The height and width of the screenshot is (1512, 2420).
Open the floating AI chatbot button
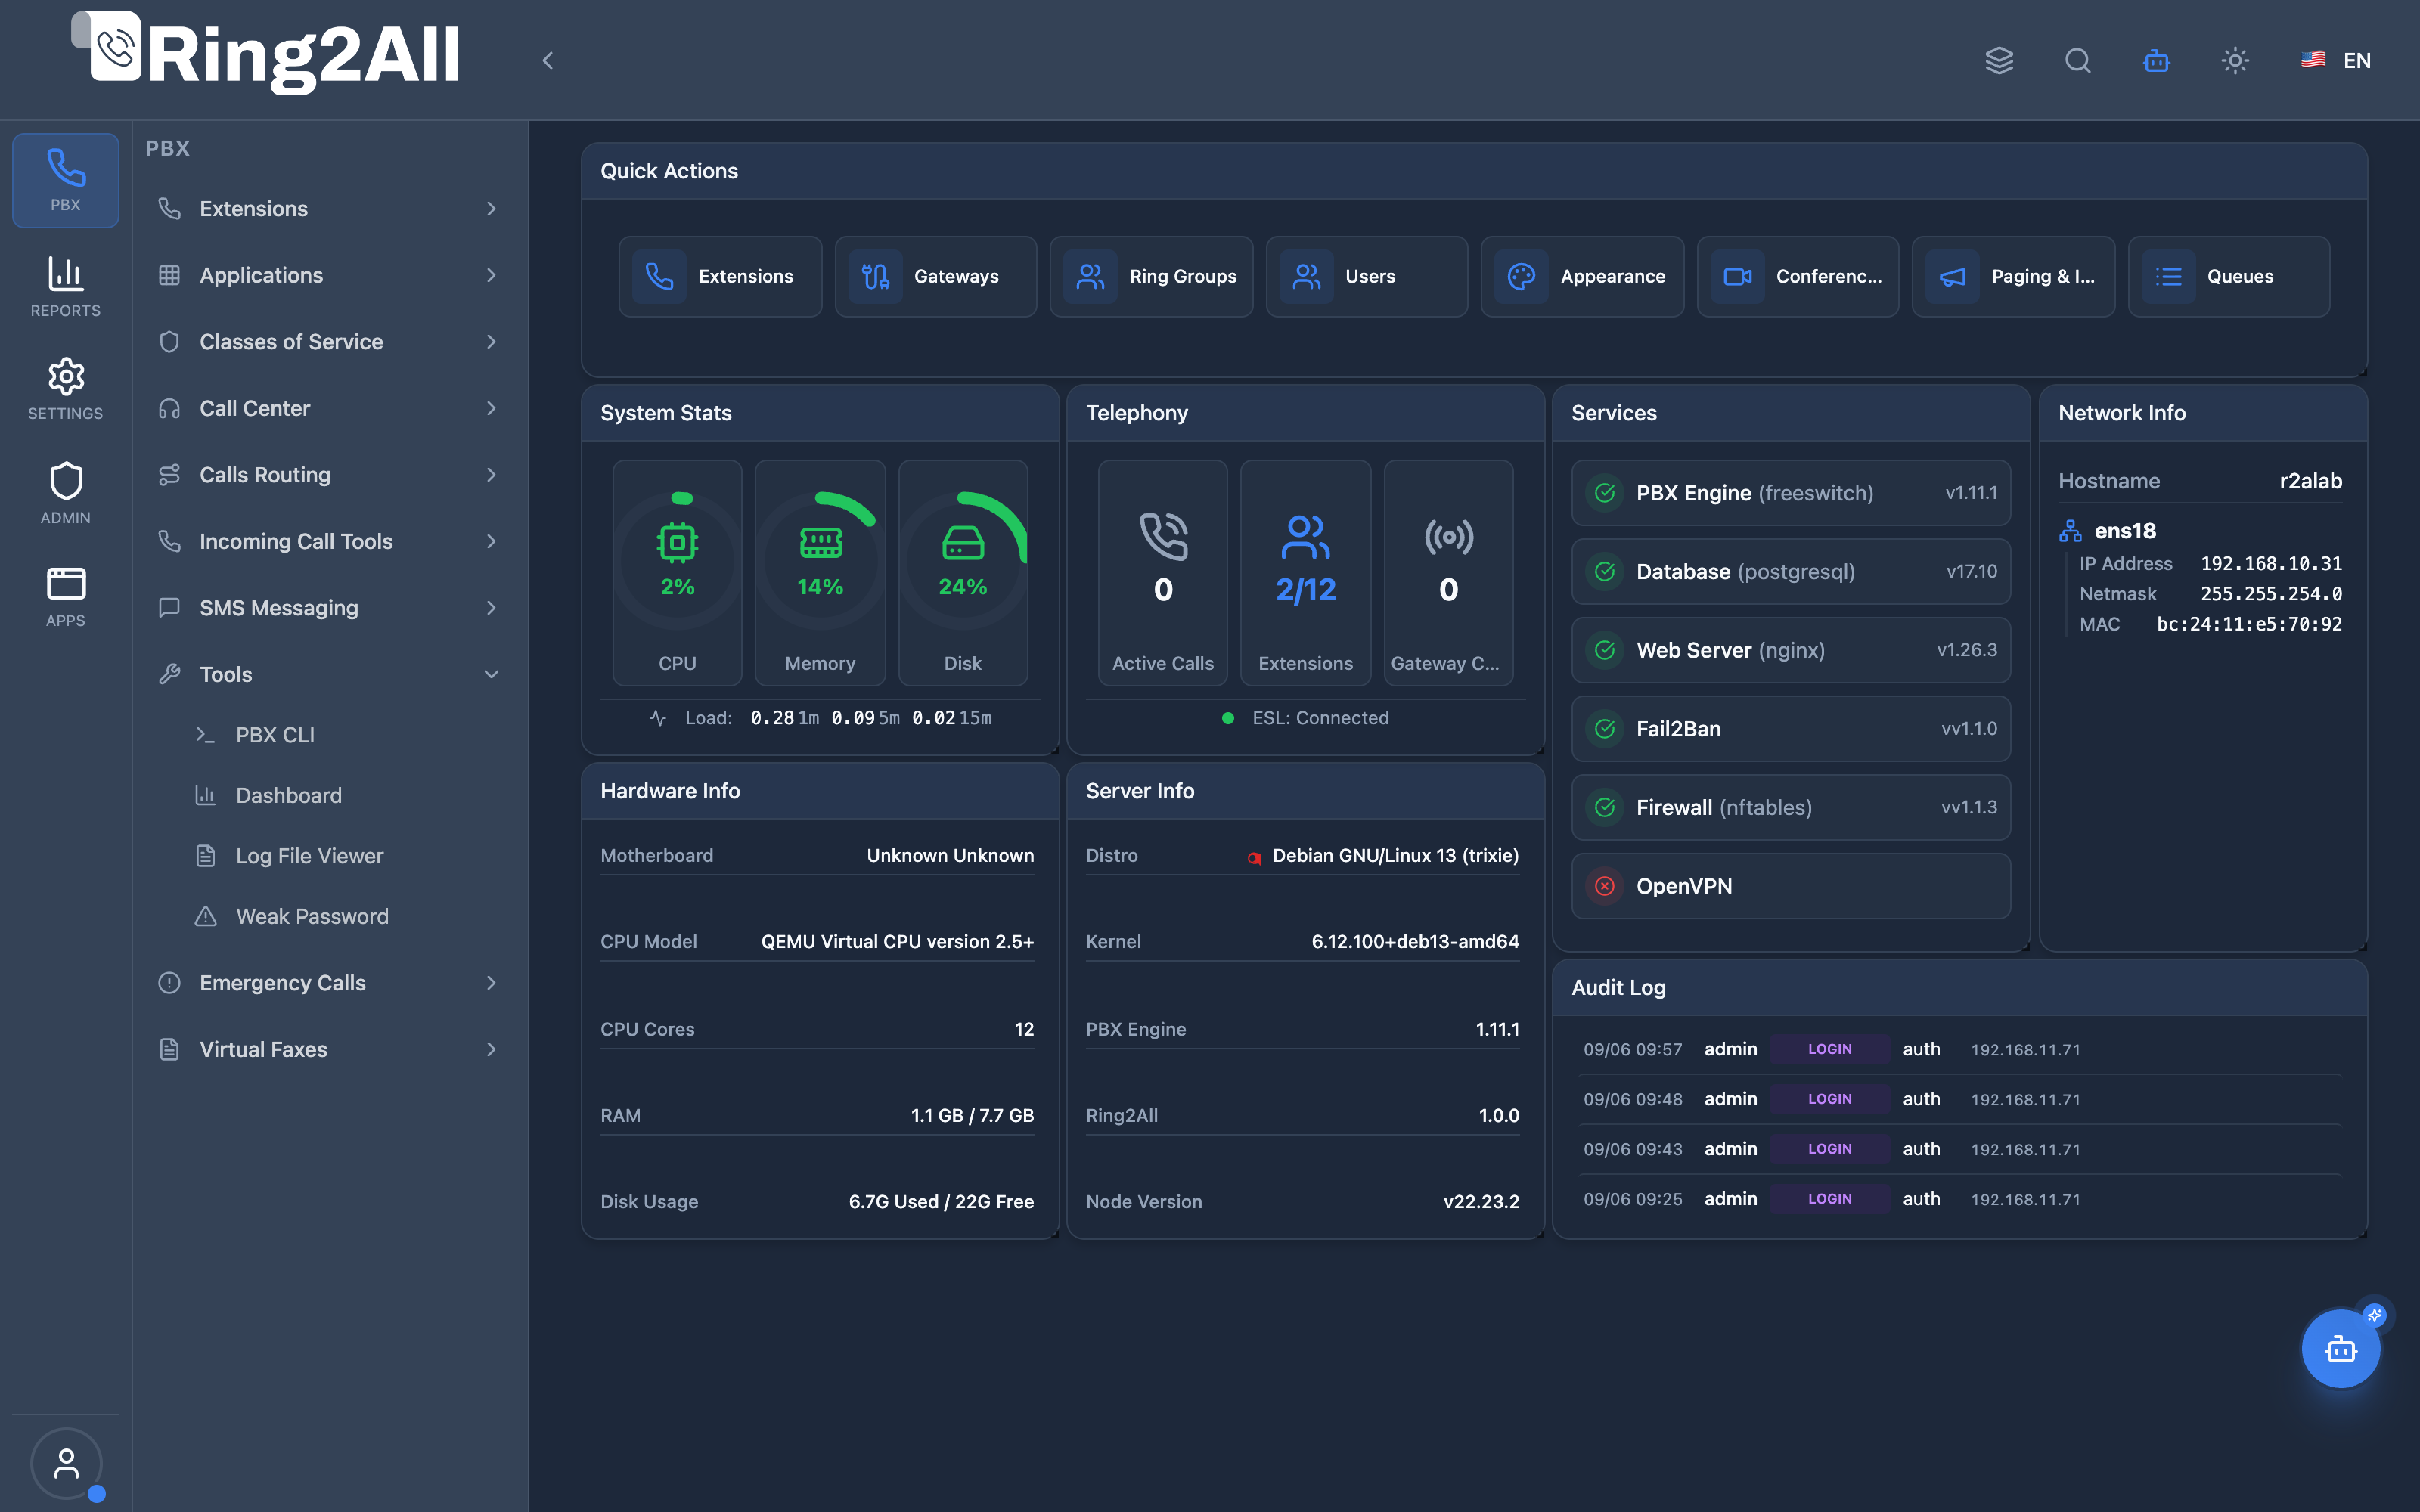pyautogui.click(x=2341, y=1349)
